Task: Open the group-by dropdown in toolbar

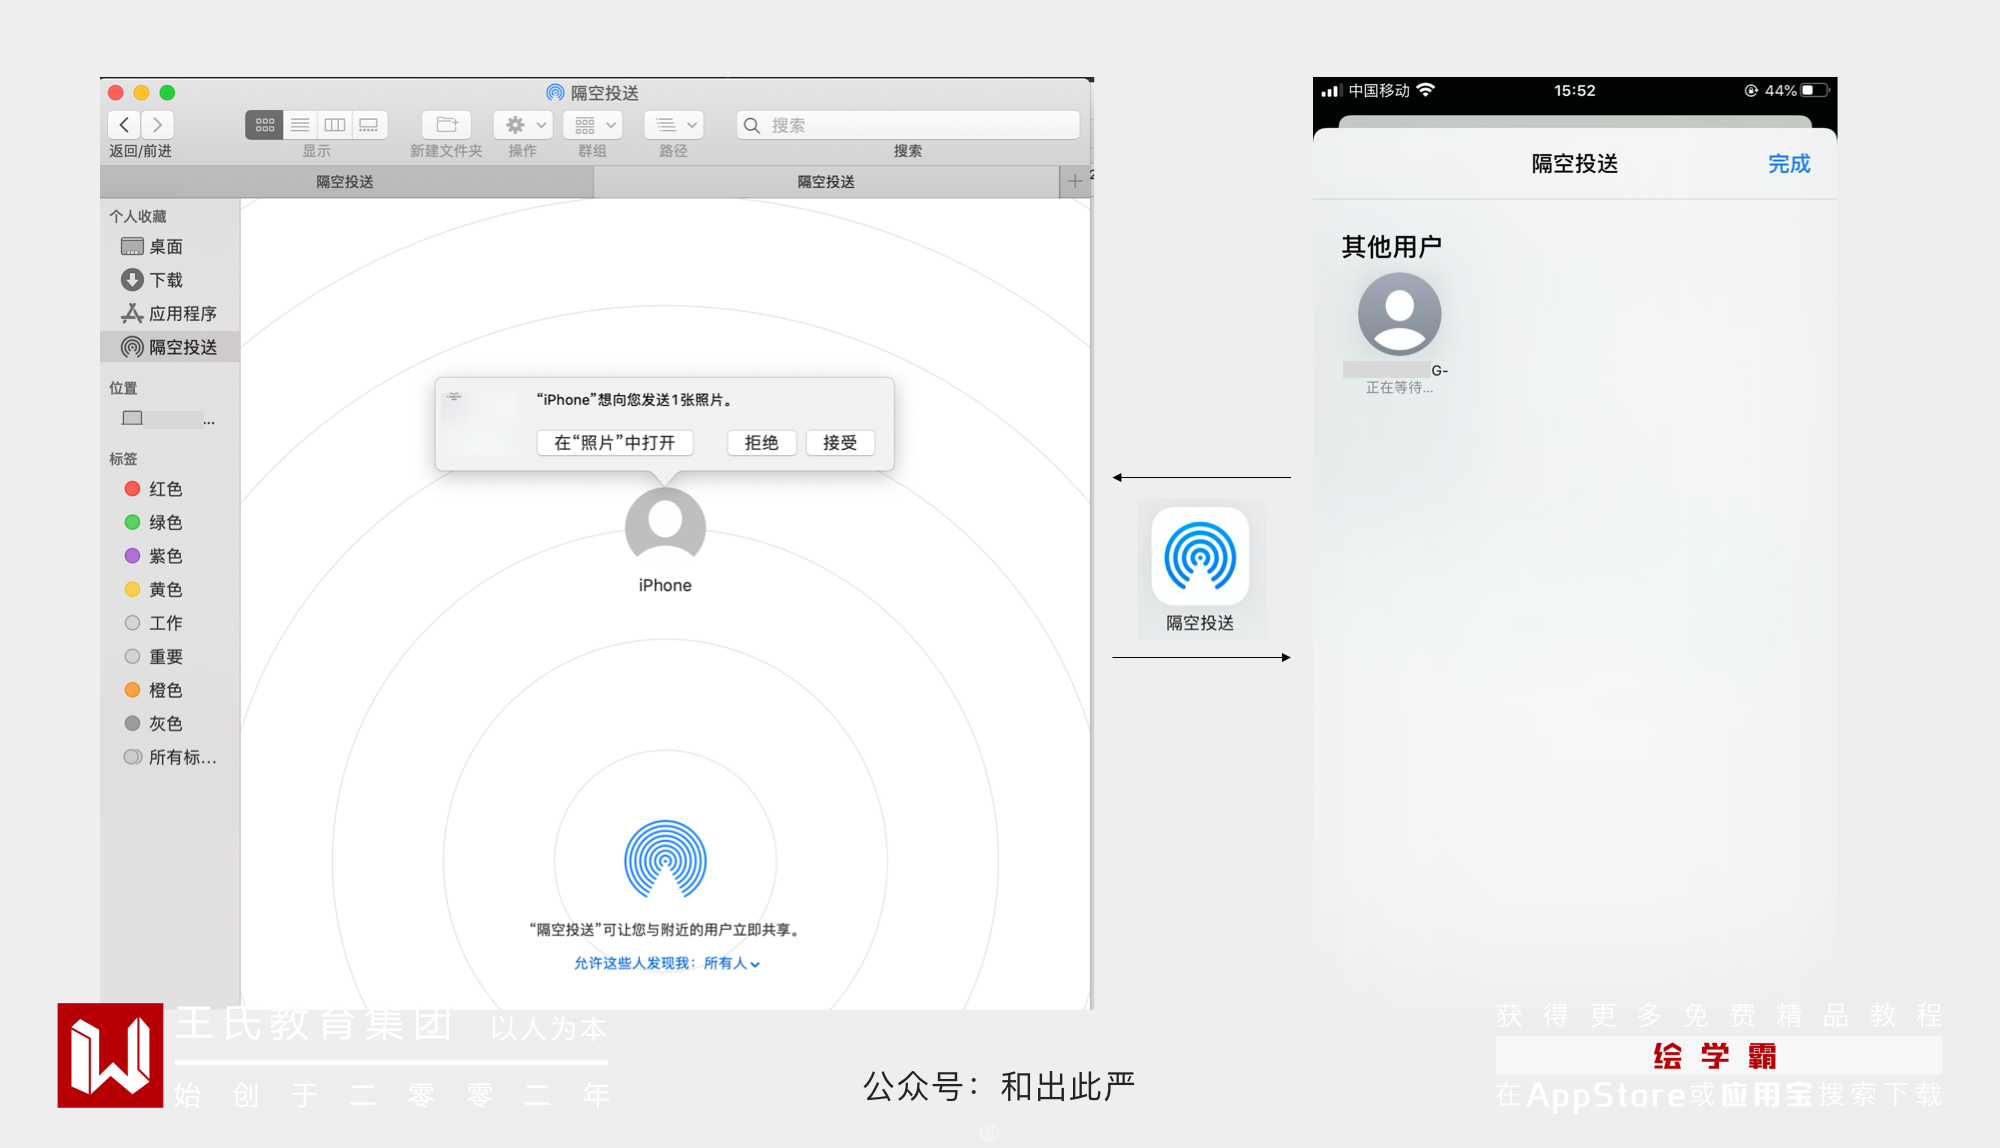Action: (593, 125)
